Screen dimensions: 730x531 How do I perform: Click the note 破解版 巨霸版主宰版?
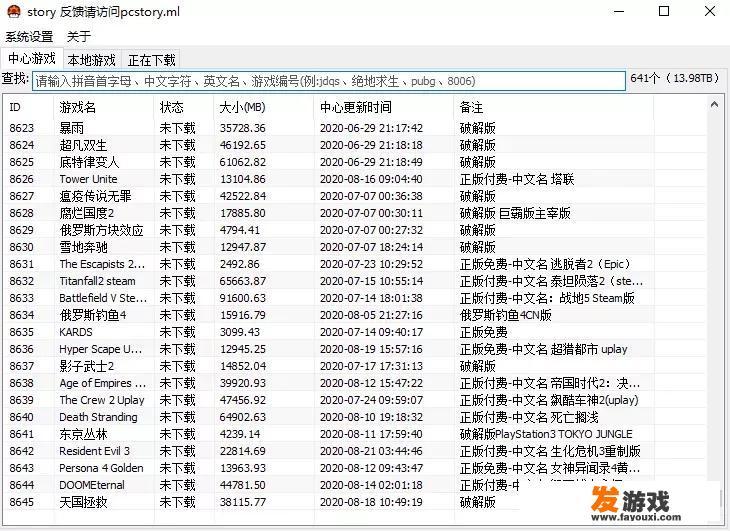pos(515,213)
